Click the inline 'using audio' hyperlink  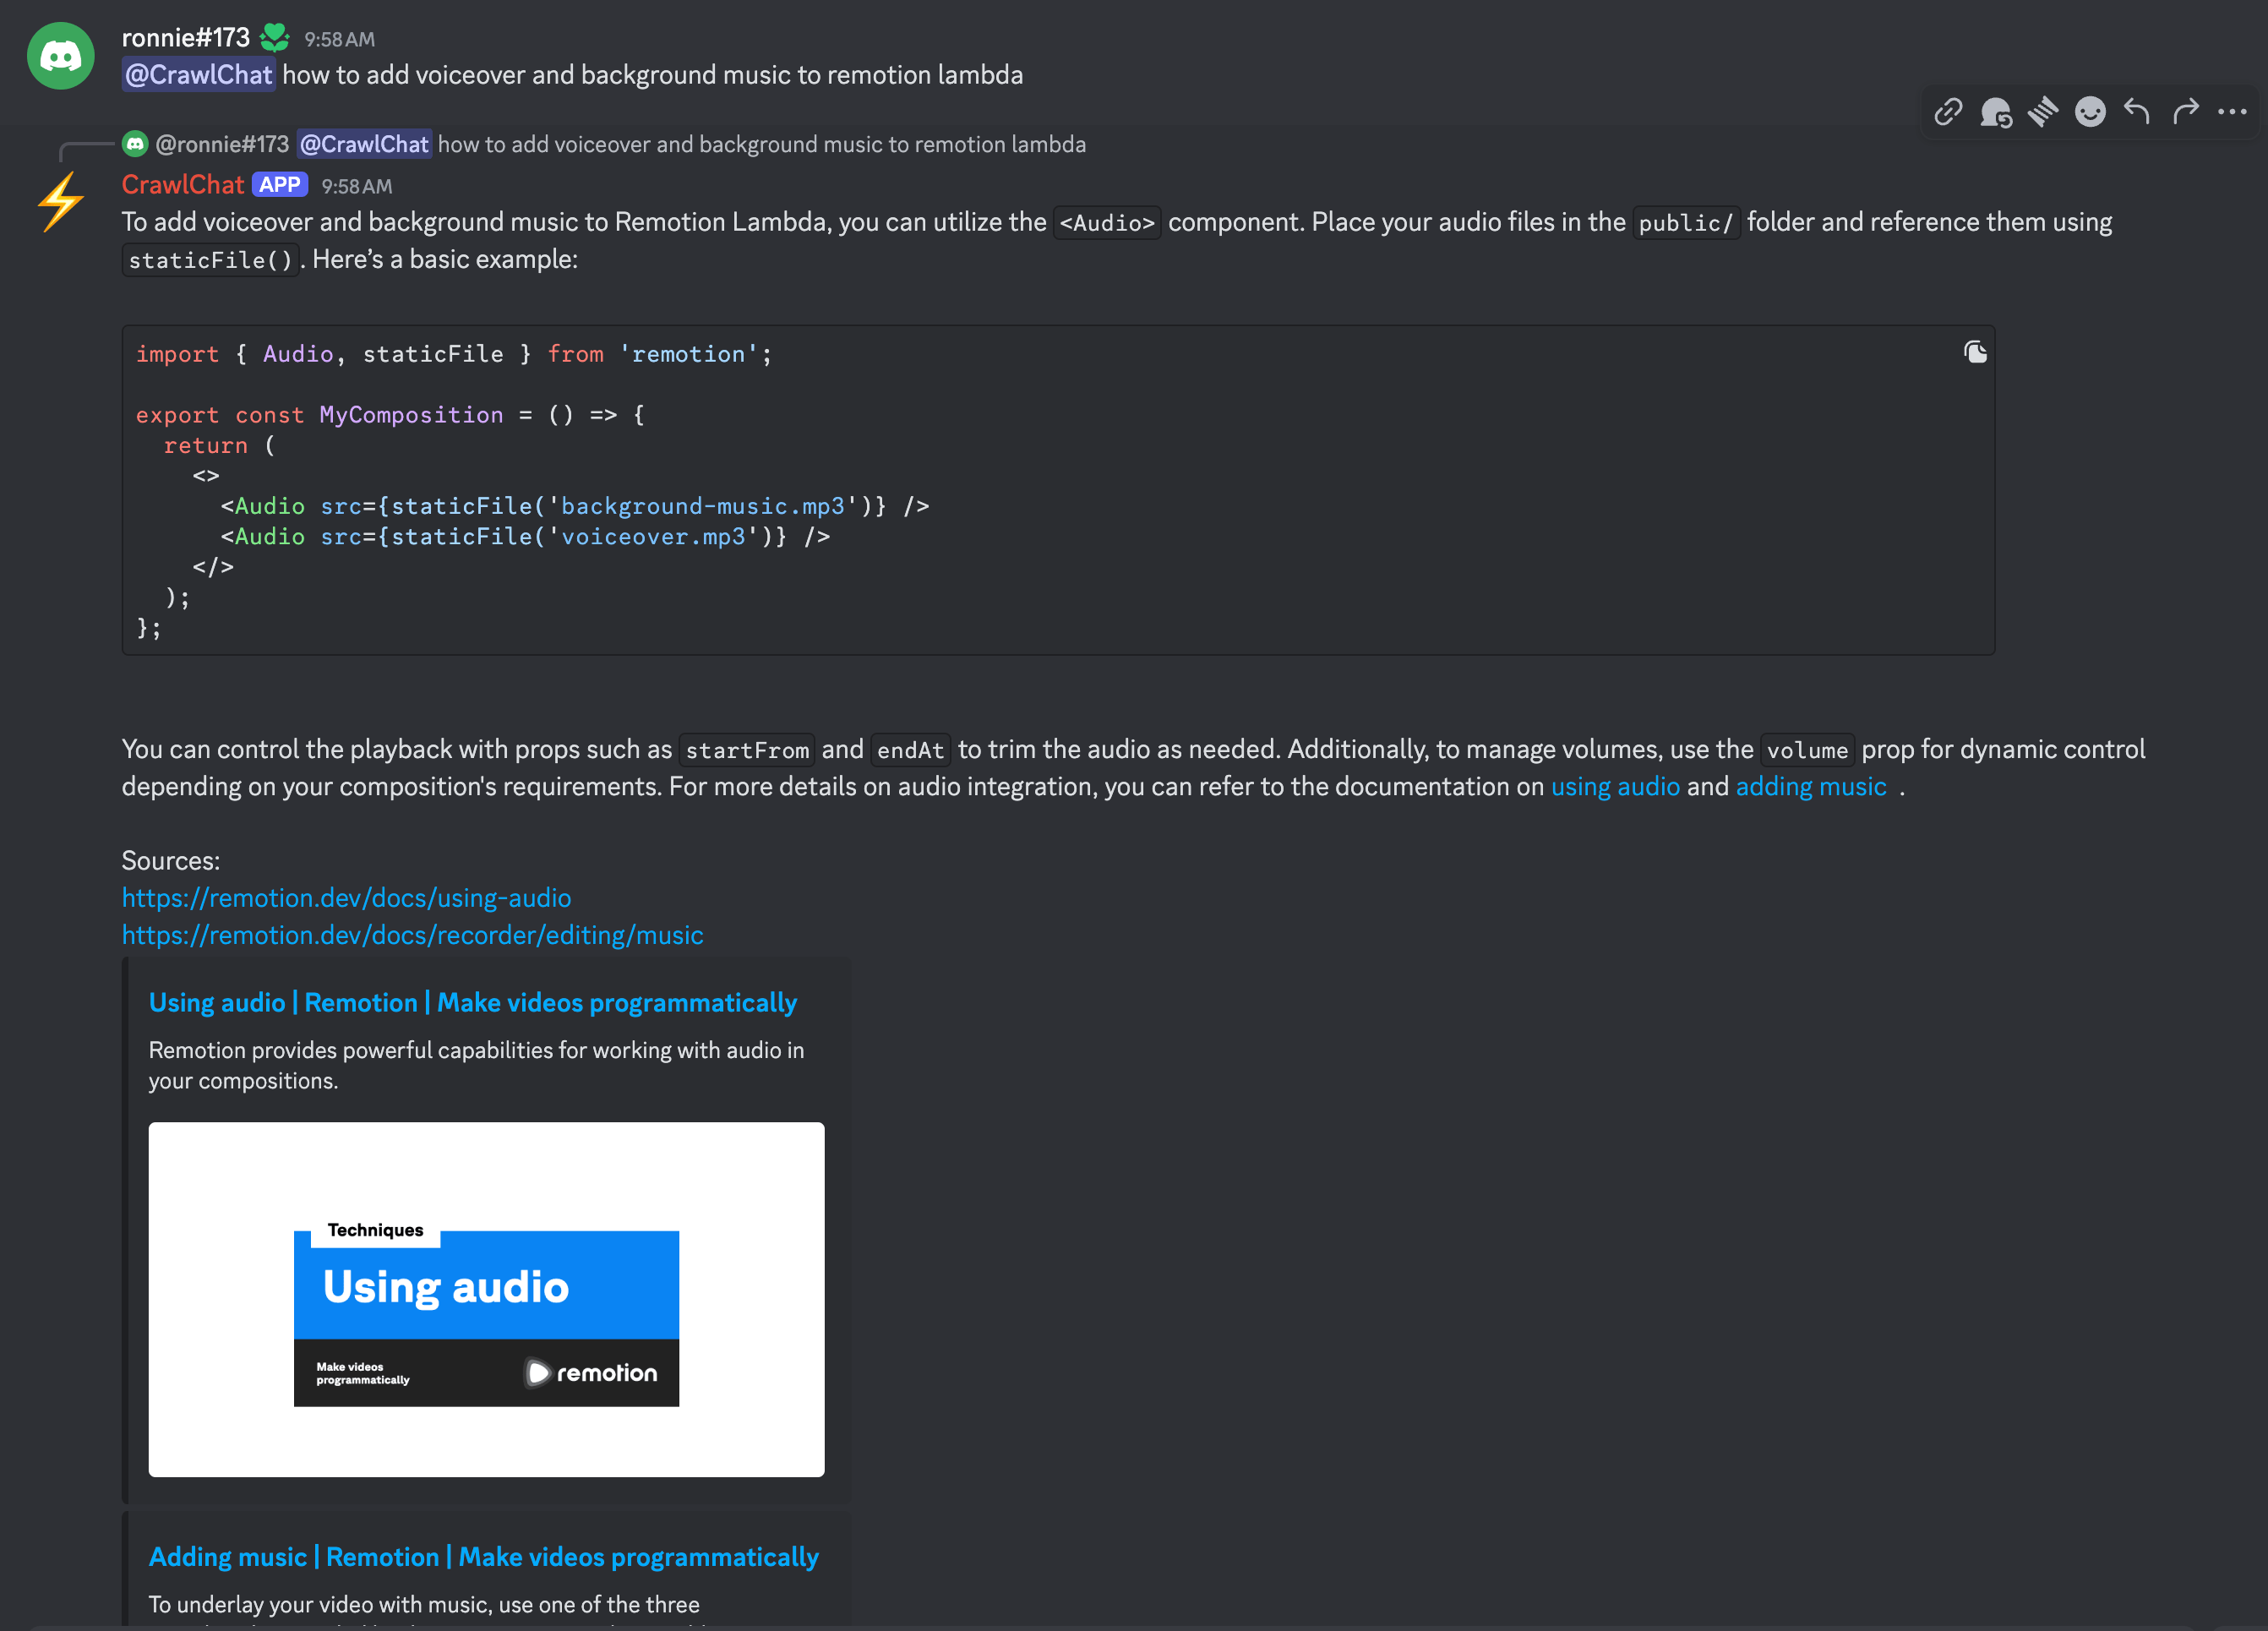click(x=1614, y=787)
